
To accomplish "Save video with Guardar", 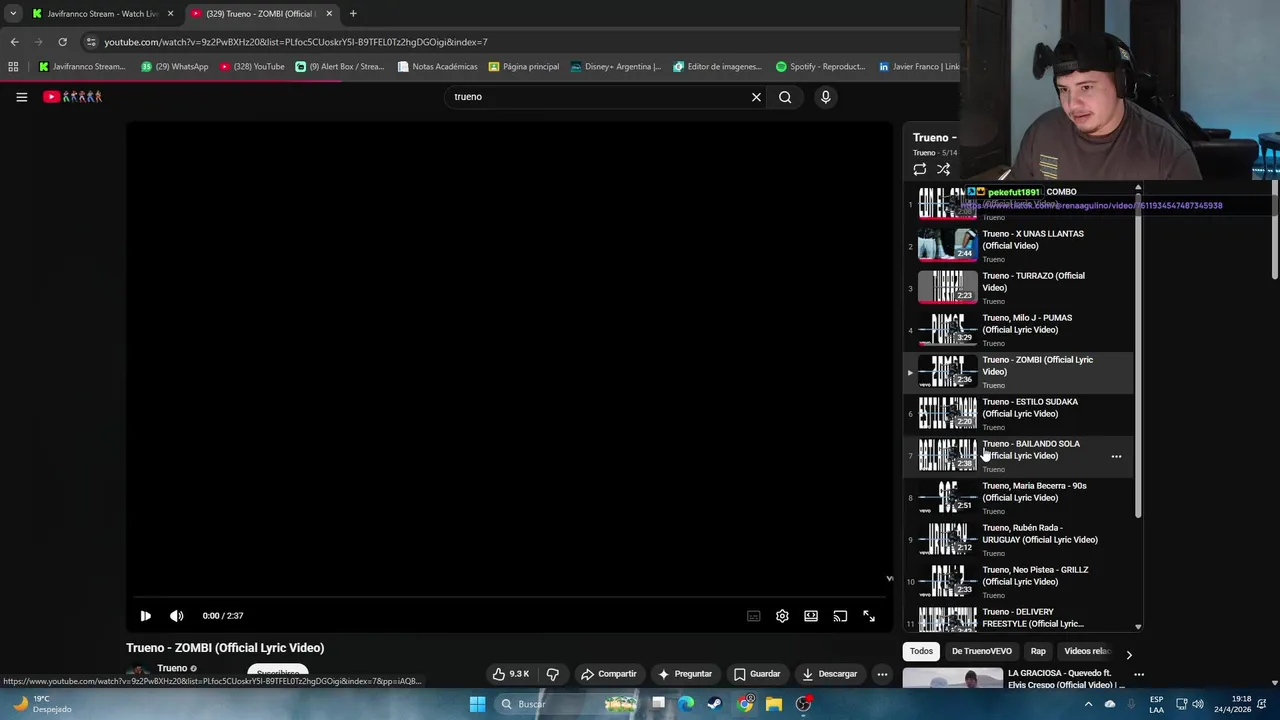I will (757, 674).
